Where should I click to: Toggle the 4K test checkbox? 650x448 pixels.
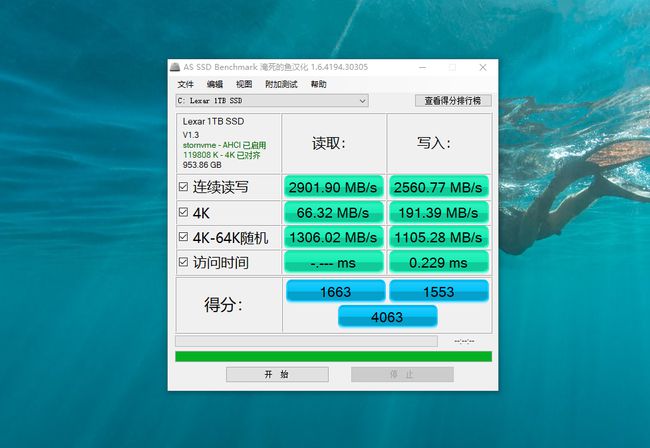(183, 212)
